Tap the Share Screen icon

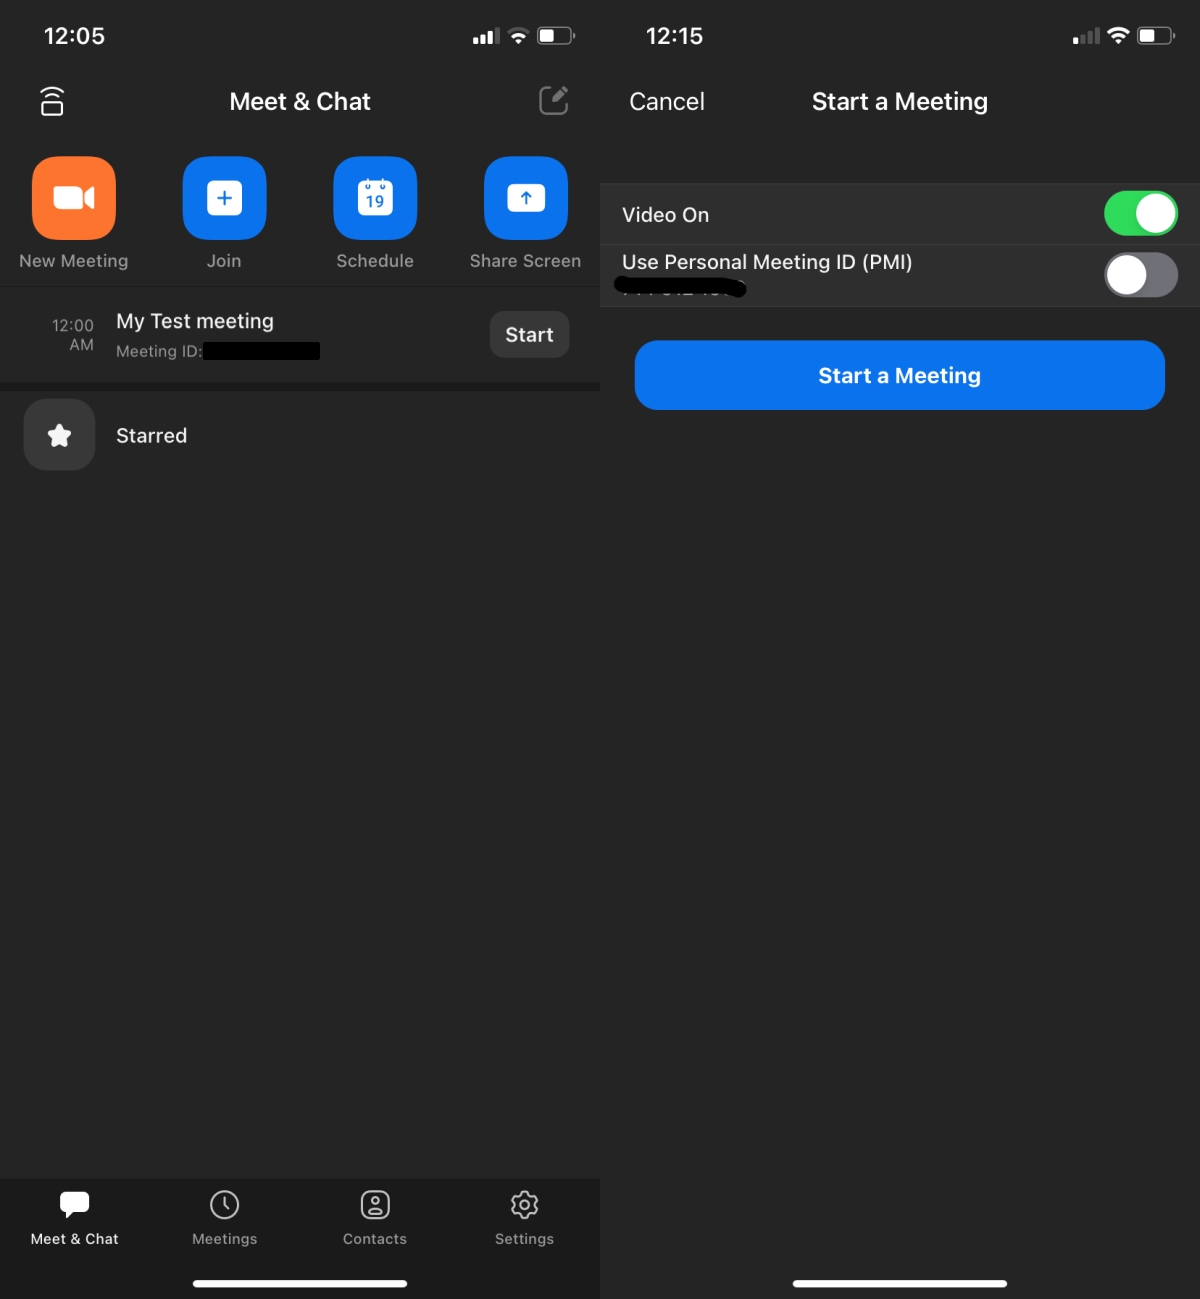[524, 198]
